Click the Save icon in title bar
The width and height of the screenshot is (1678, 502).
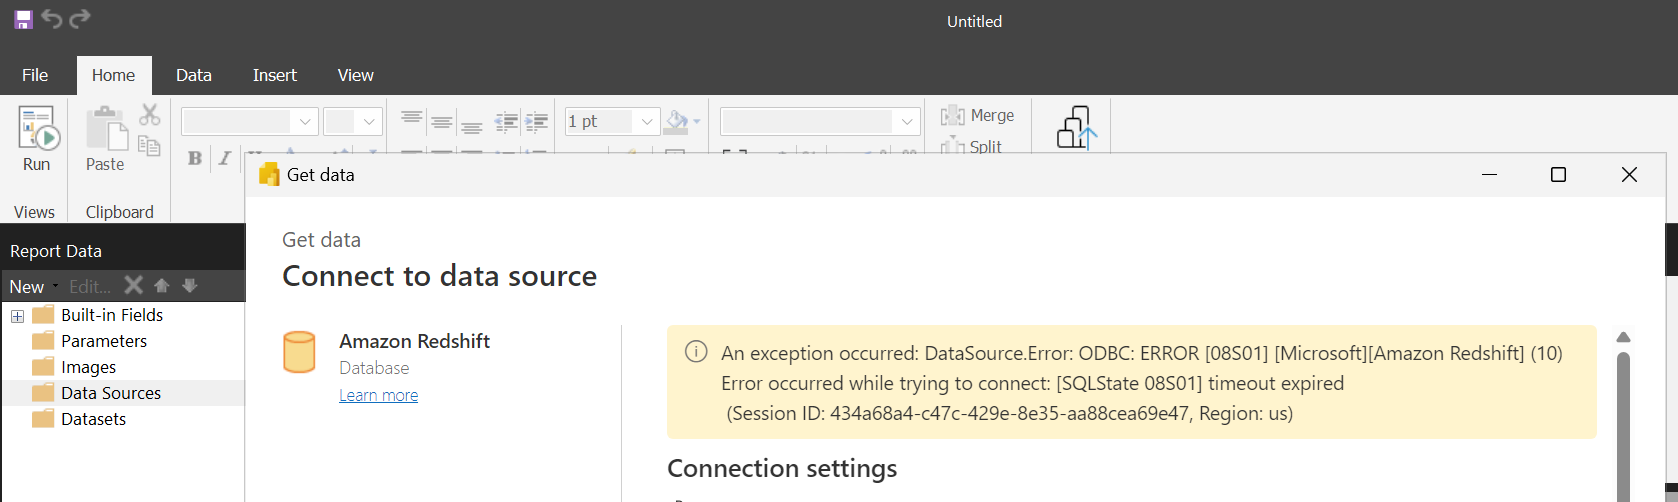pyautogui.click(x=23, y=19)
